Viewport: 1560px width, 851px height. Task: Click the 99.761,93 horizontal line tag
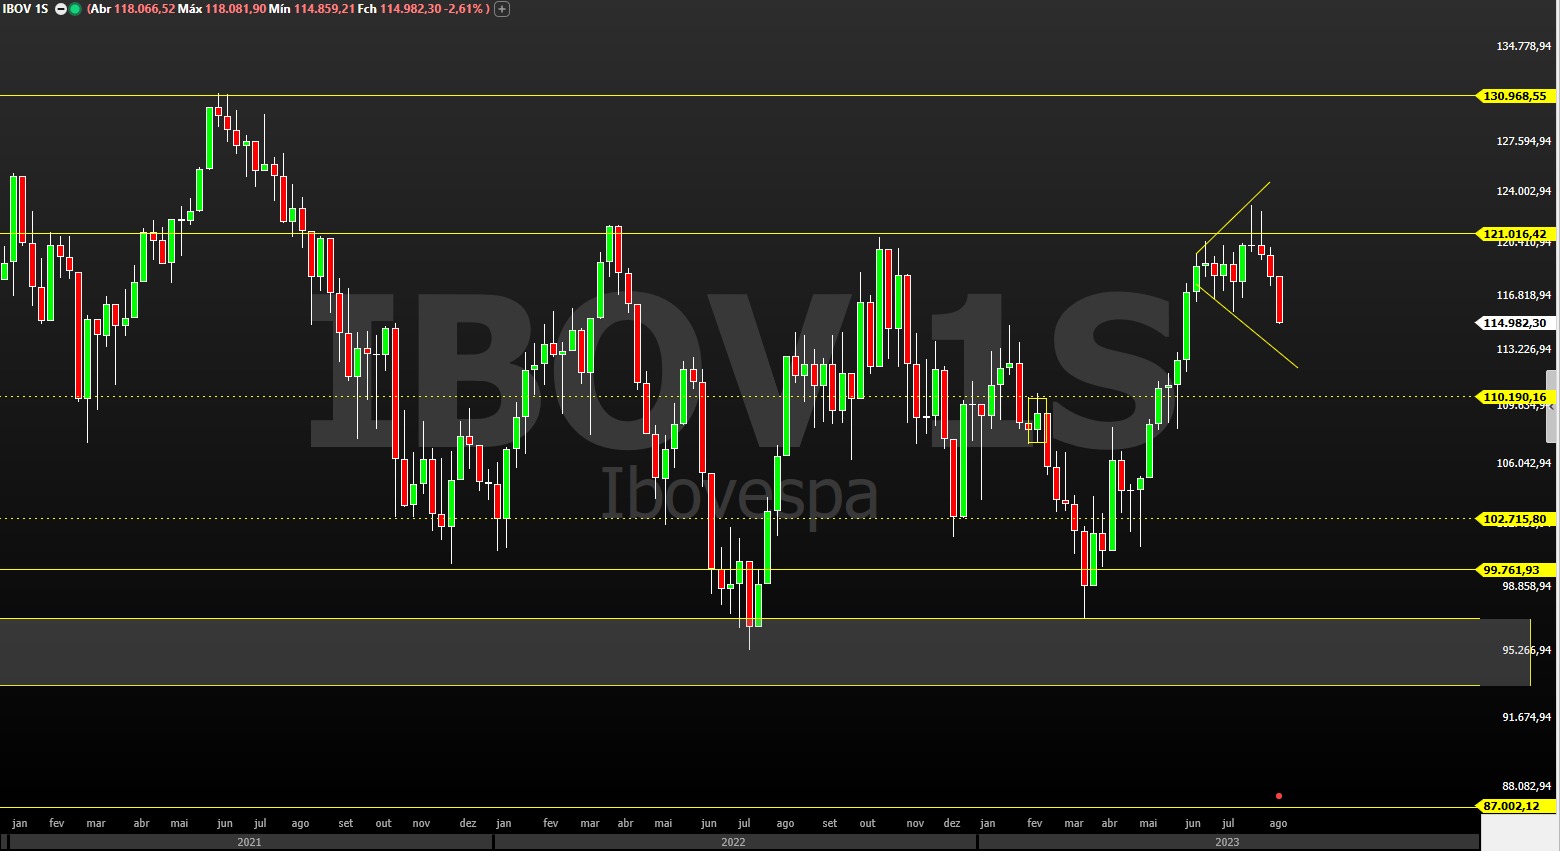(x=1511, y=569)
